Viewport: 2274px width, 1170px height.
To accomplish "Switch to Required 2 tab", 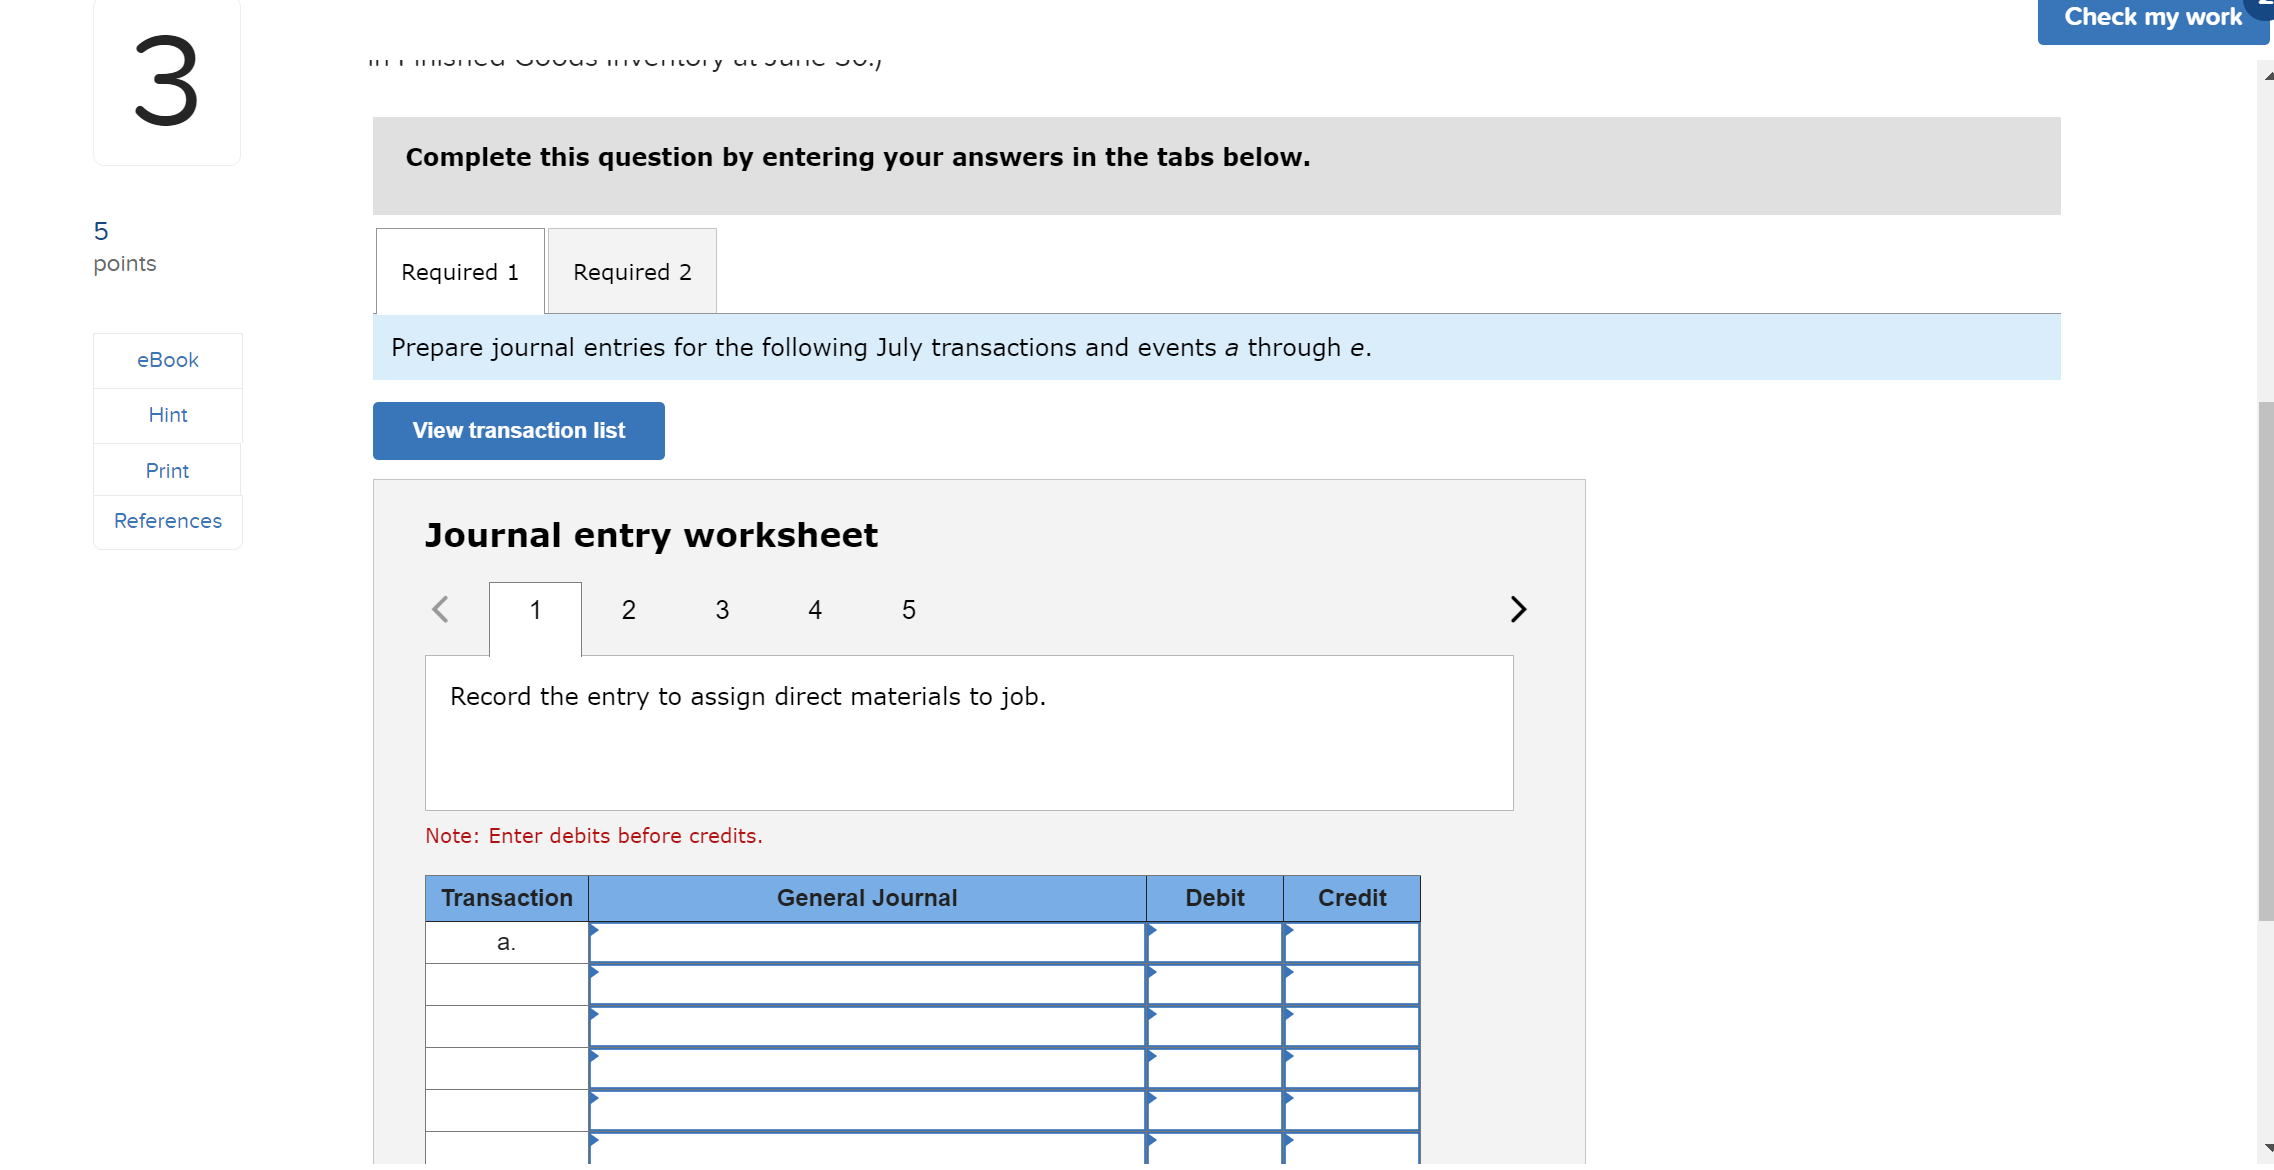I will (x=630, y=272).
